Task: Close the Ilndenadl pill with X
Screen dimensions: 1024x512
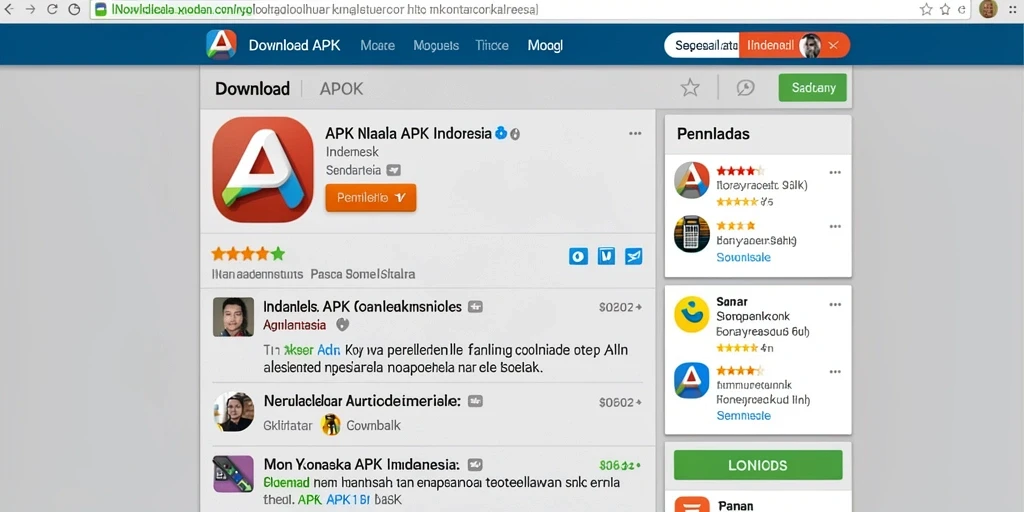Action: pos(833,45)
